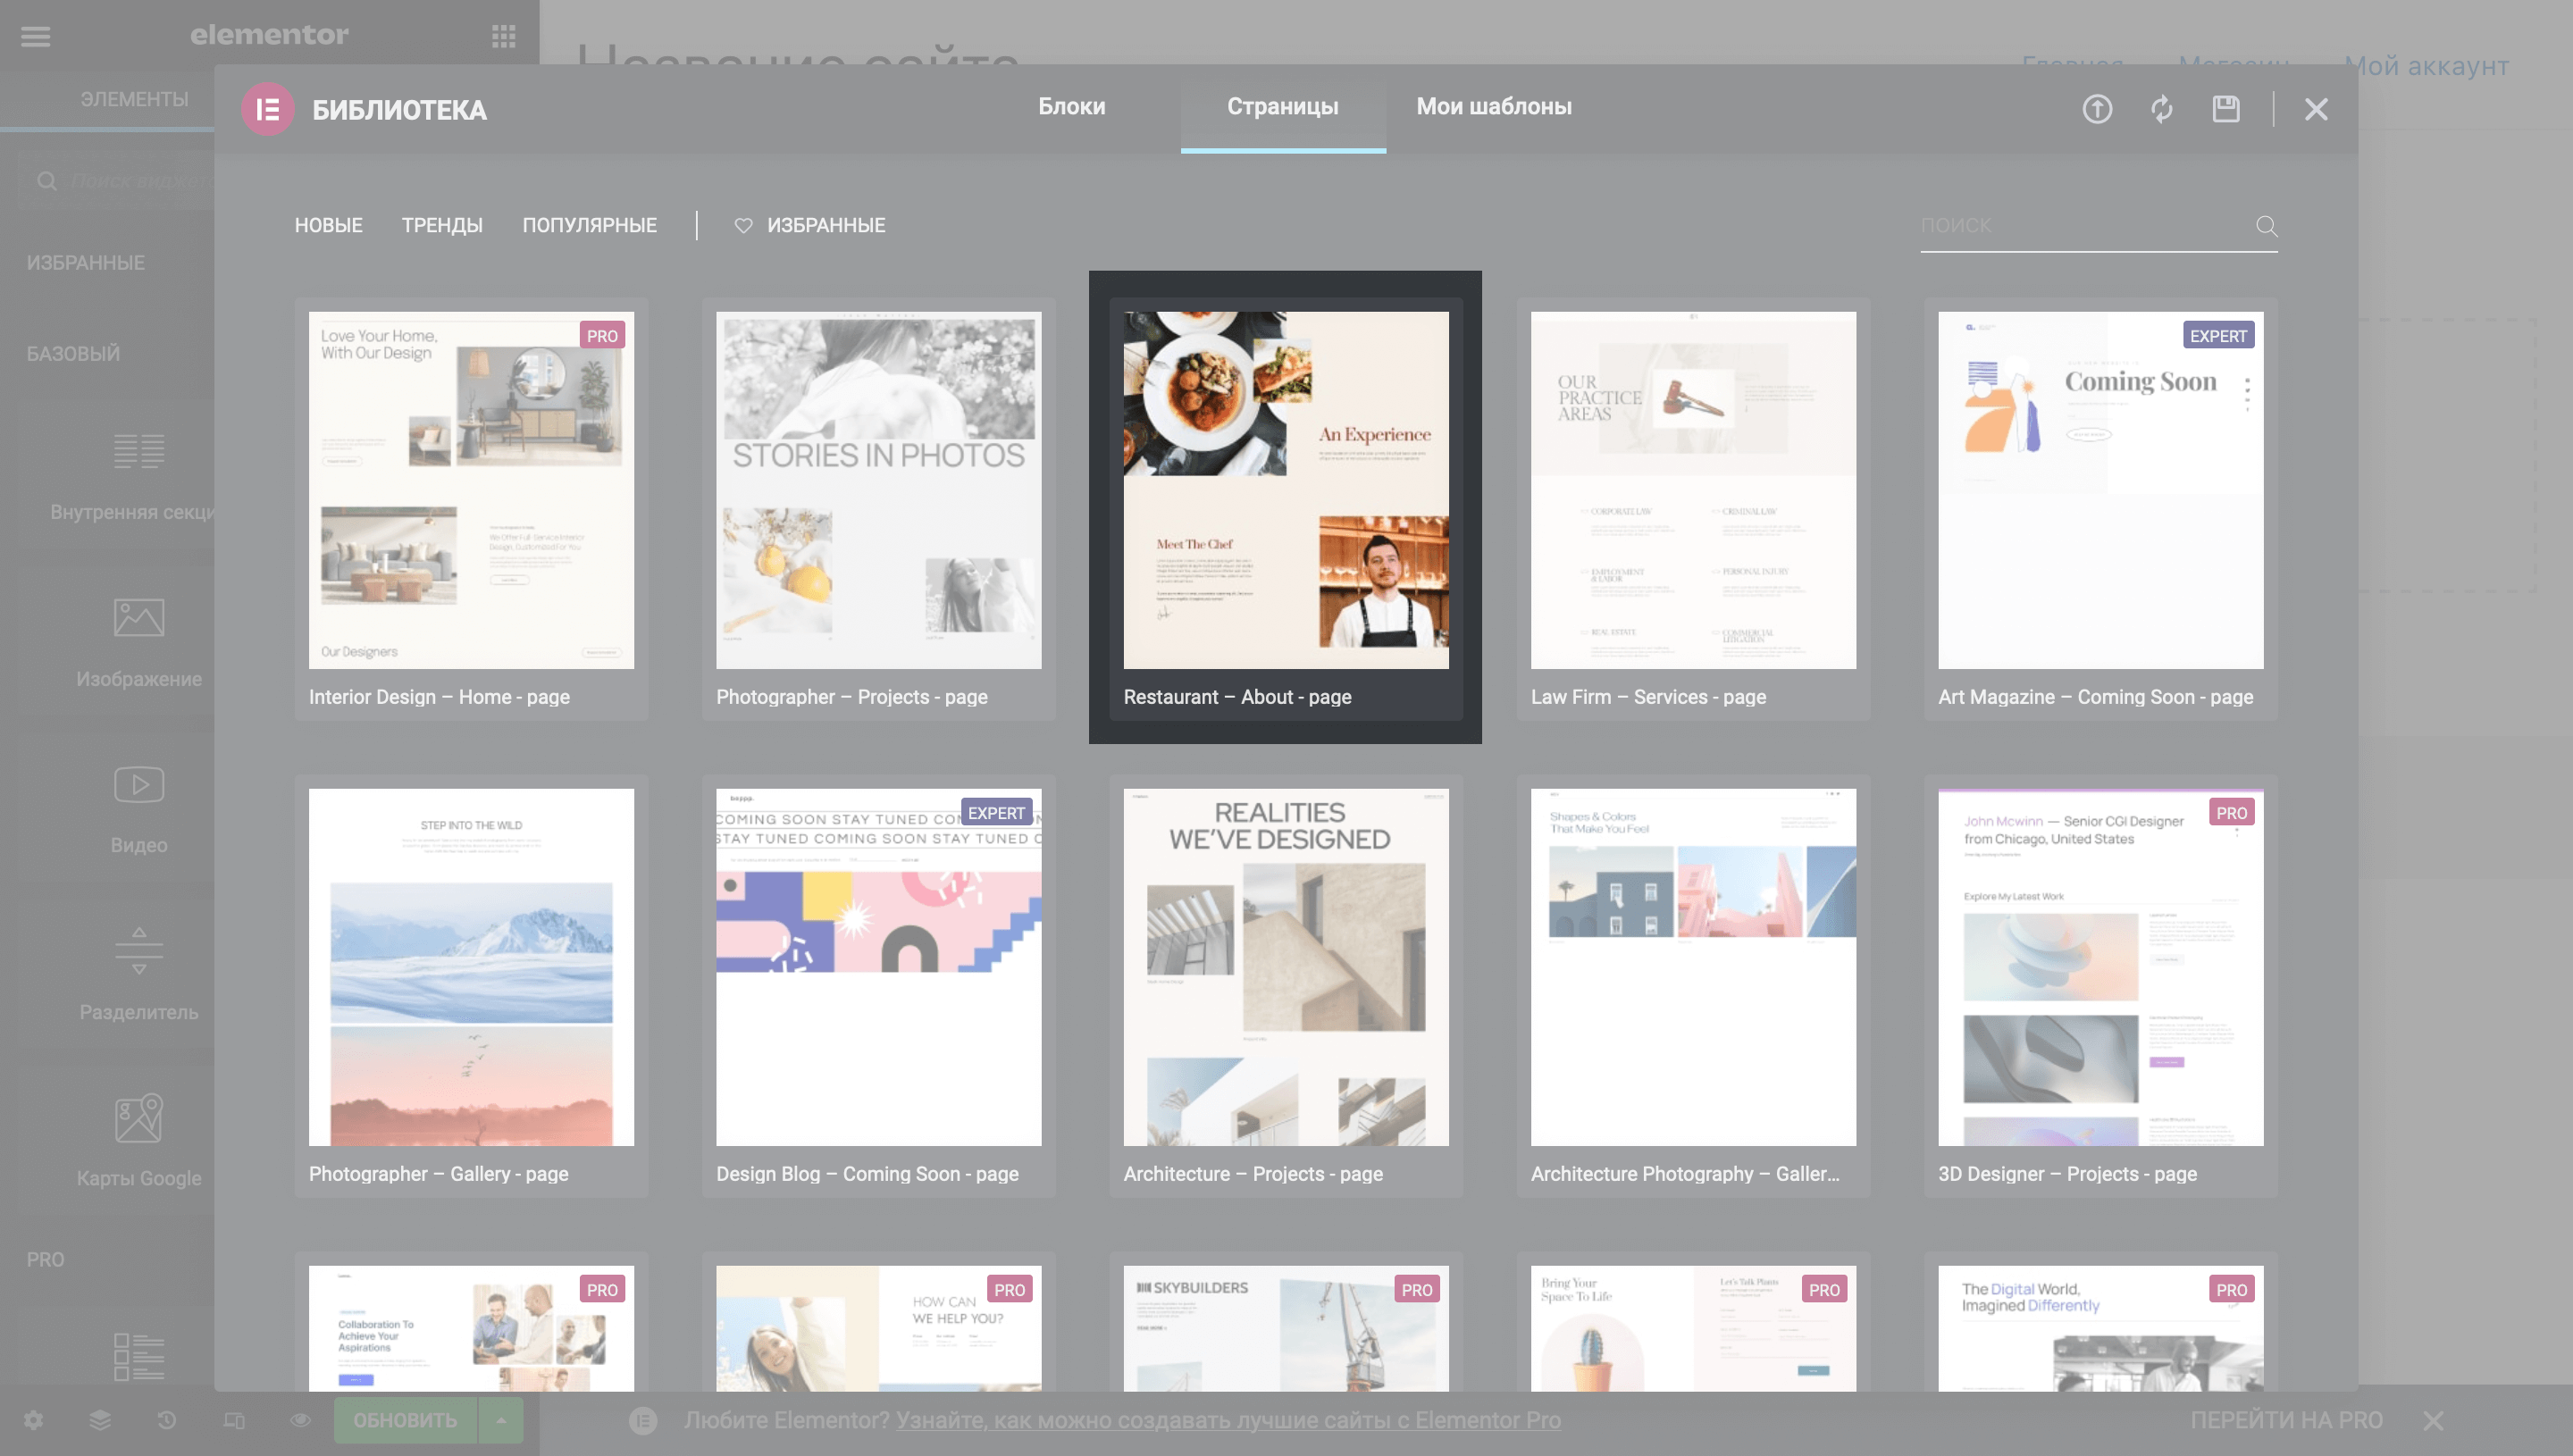Select the Карты Google widget icon

pyautogui.click(x=139, y=1117)
